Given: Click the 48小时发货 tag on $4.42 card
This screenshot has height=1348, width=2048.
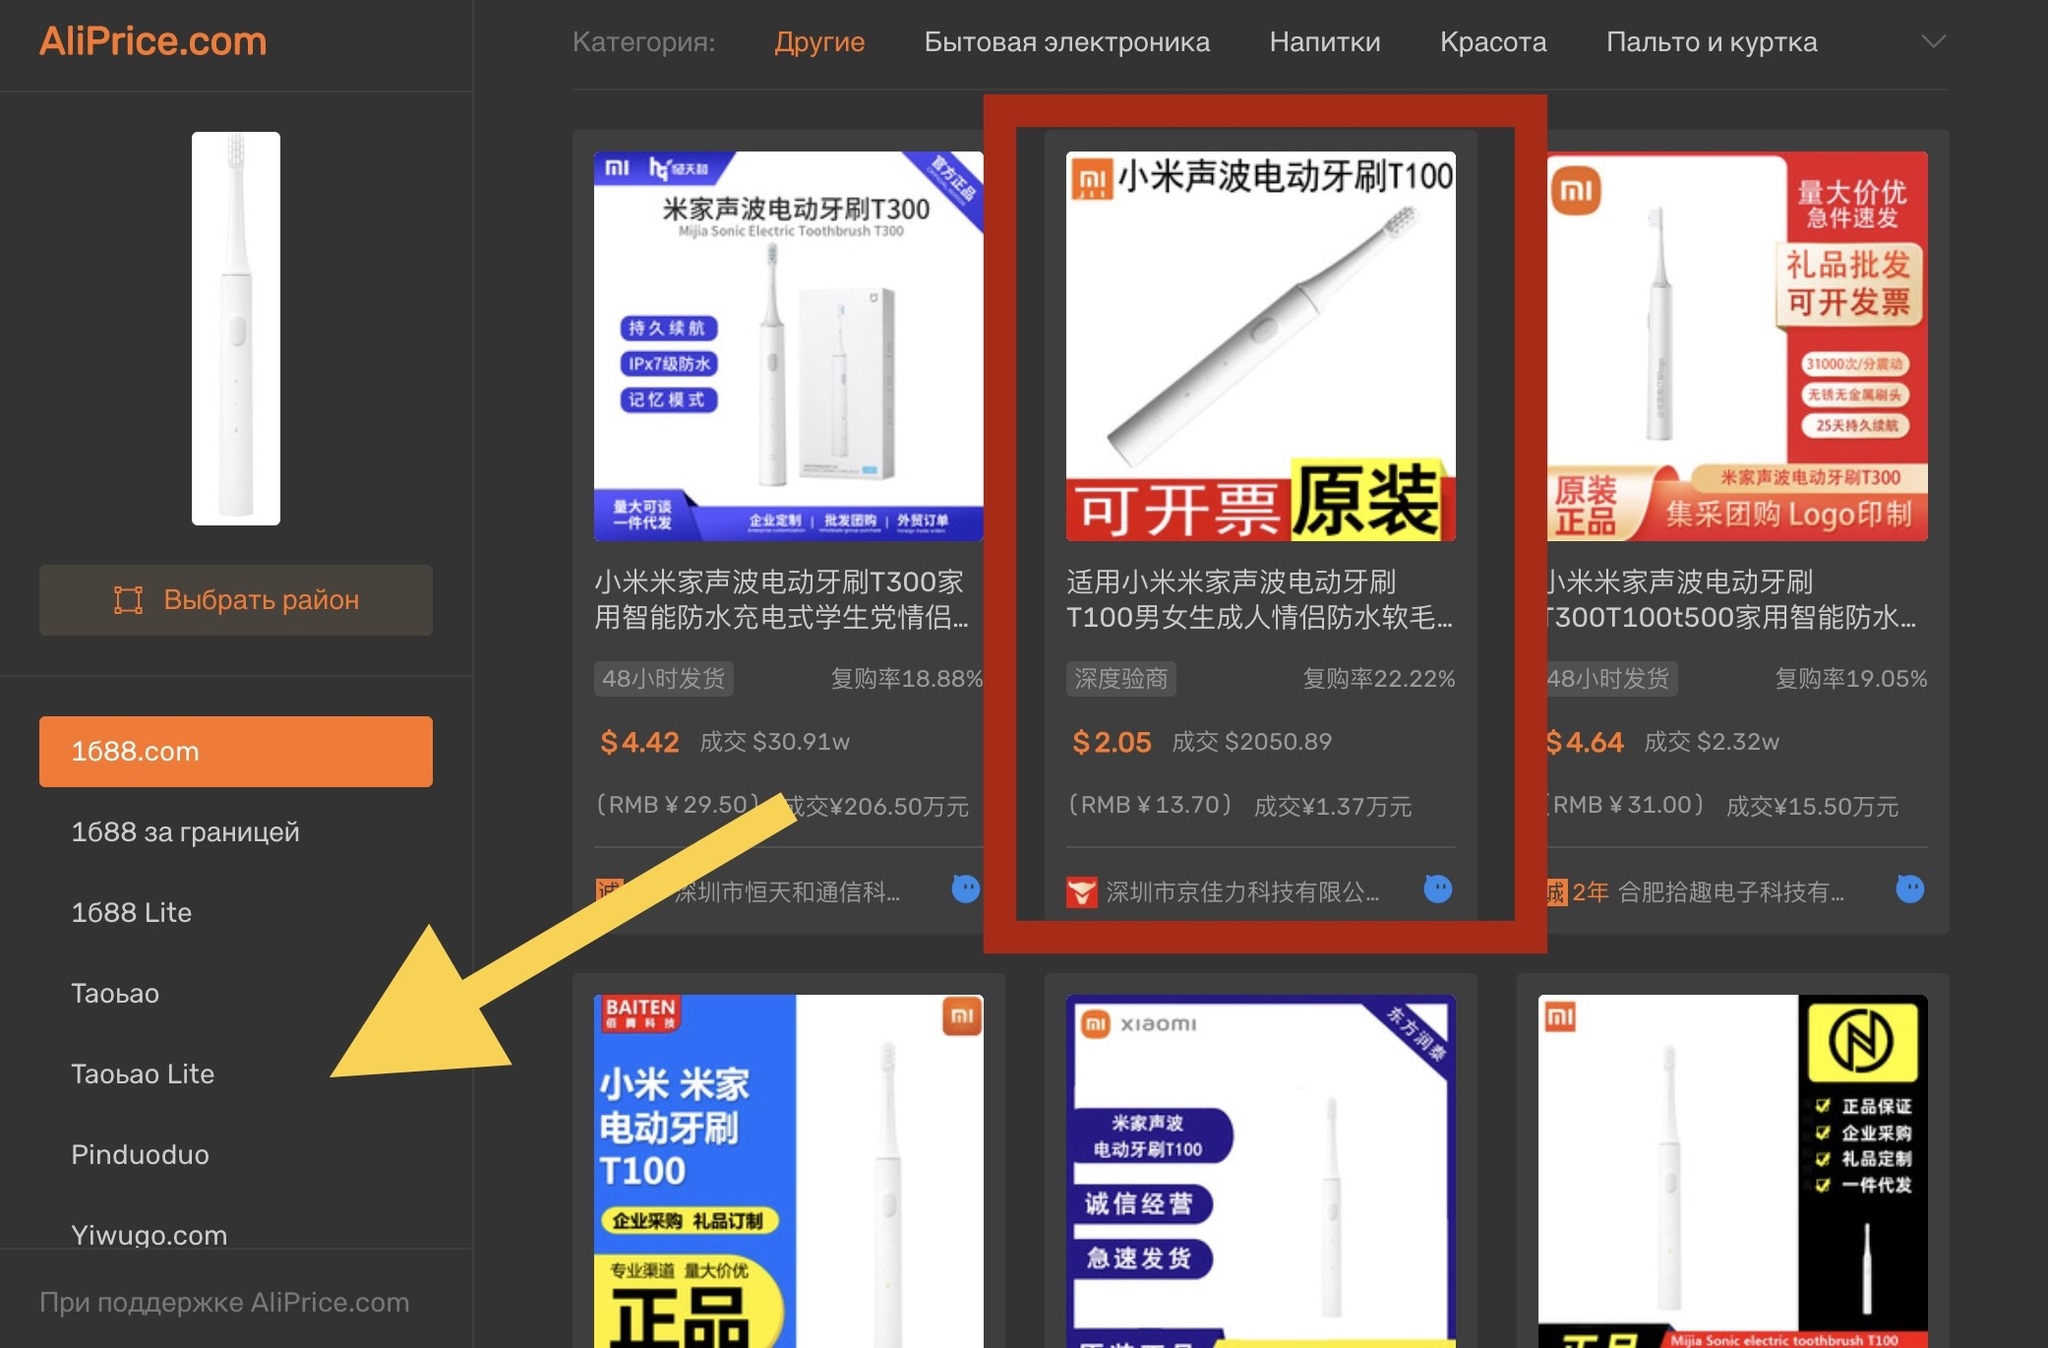Looking at the screenshot, I should point(663,679).
